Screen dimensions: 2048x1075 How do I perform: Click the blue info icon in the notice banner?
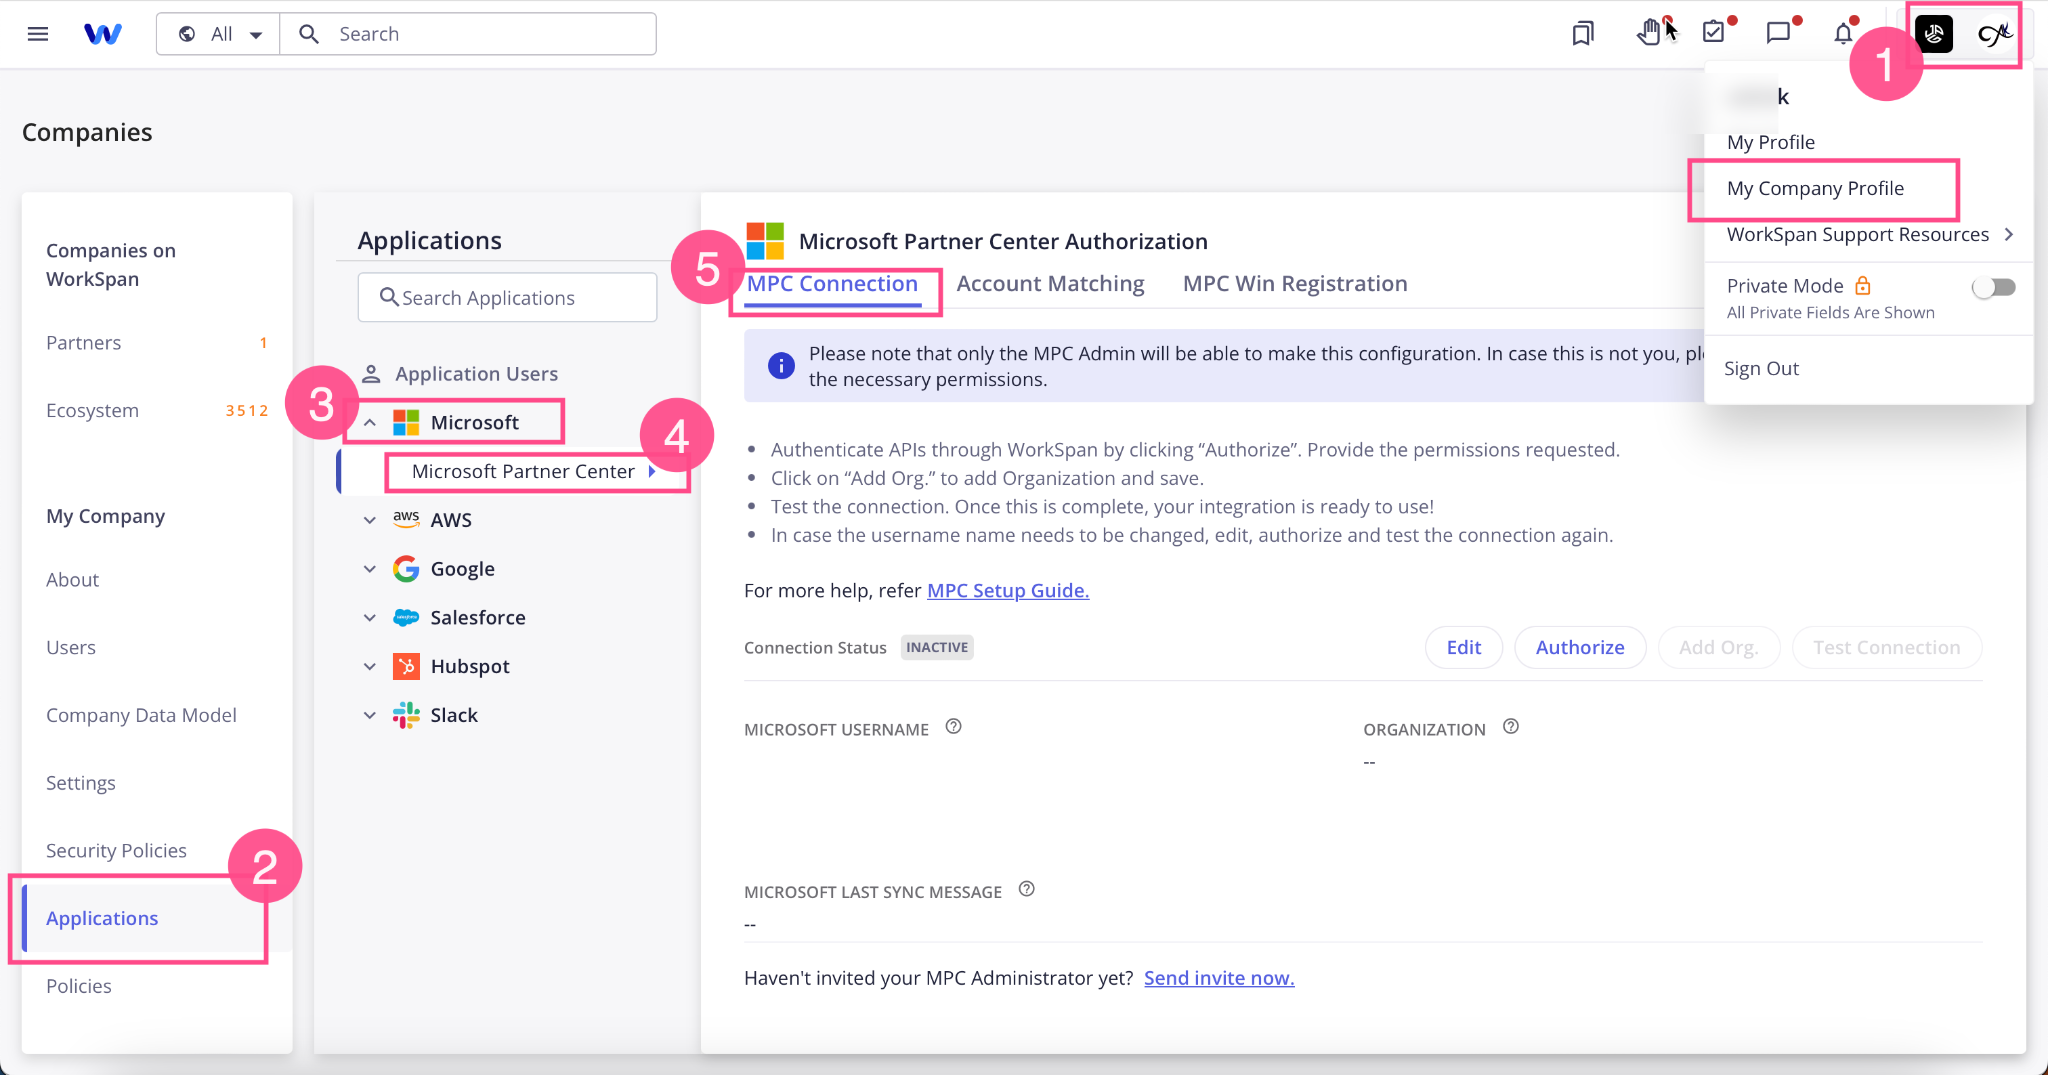click(781, 366)
